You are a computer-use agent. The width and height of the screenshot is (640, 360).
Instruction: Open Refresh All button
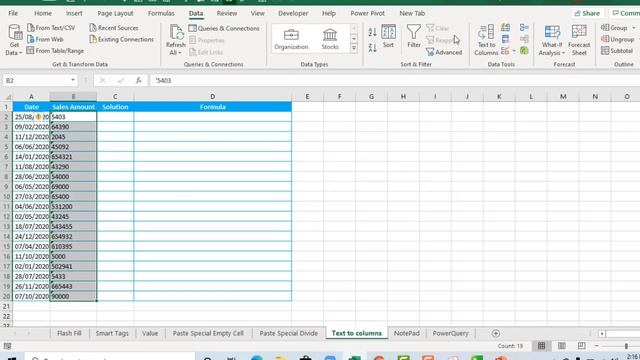176,40
